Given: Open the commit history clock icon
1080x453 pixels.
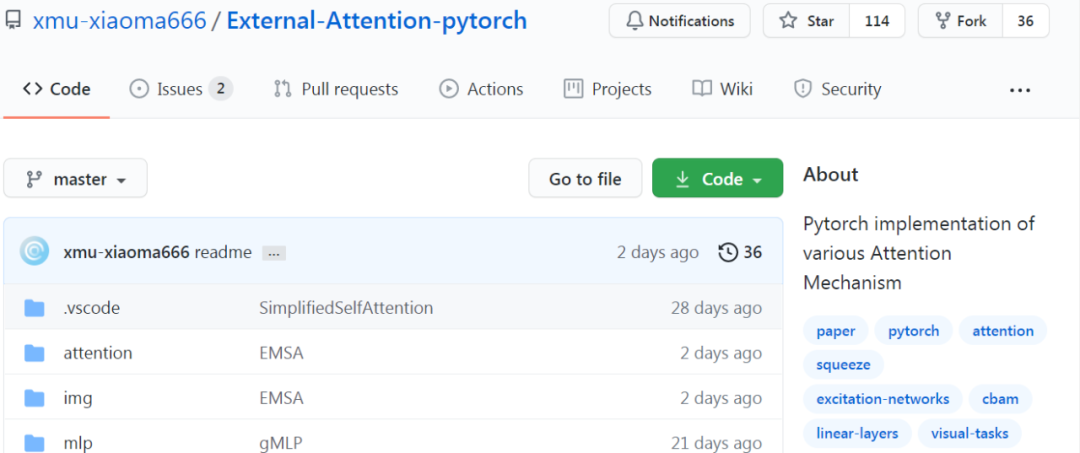Looking at the screenshot, I should click(x=728, y=253).
